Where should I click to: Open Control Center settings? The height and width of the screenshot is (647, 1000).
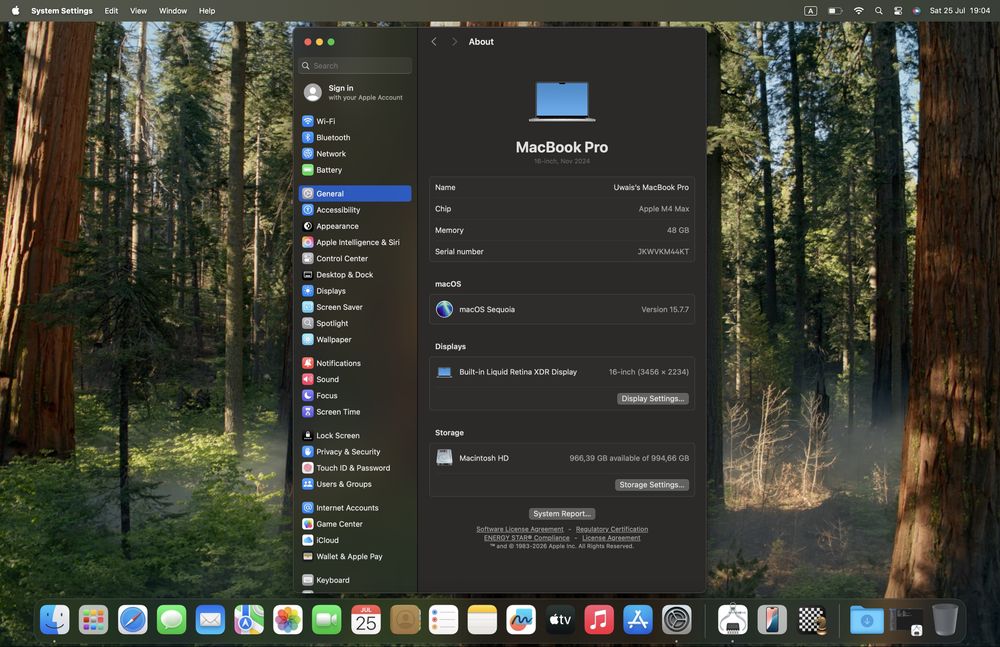pos(355,258)
